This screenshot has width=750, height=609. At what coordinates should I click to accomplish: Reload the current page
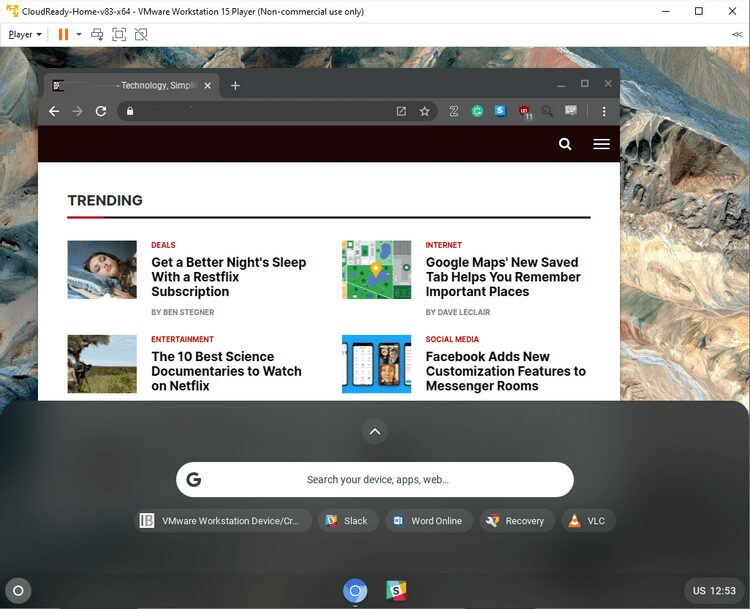click(101, 111)
